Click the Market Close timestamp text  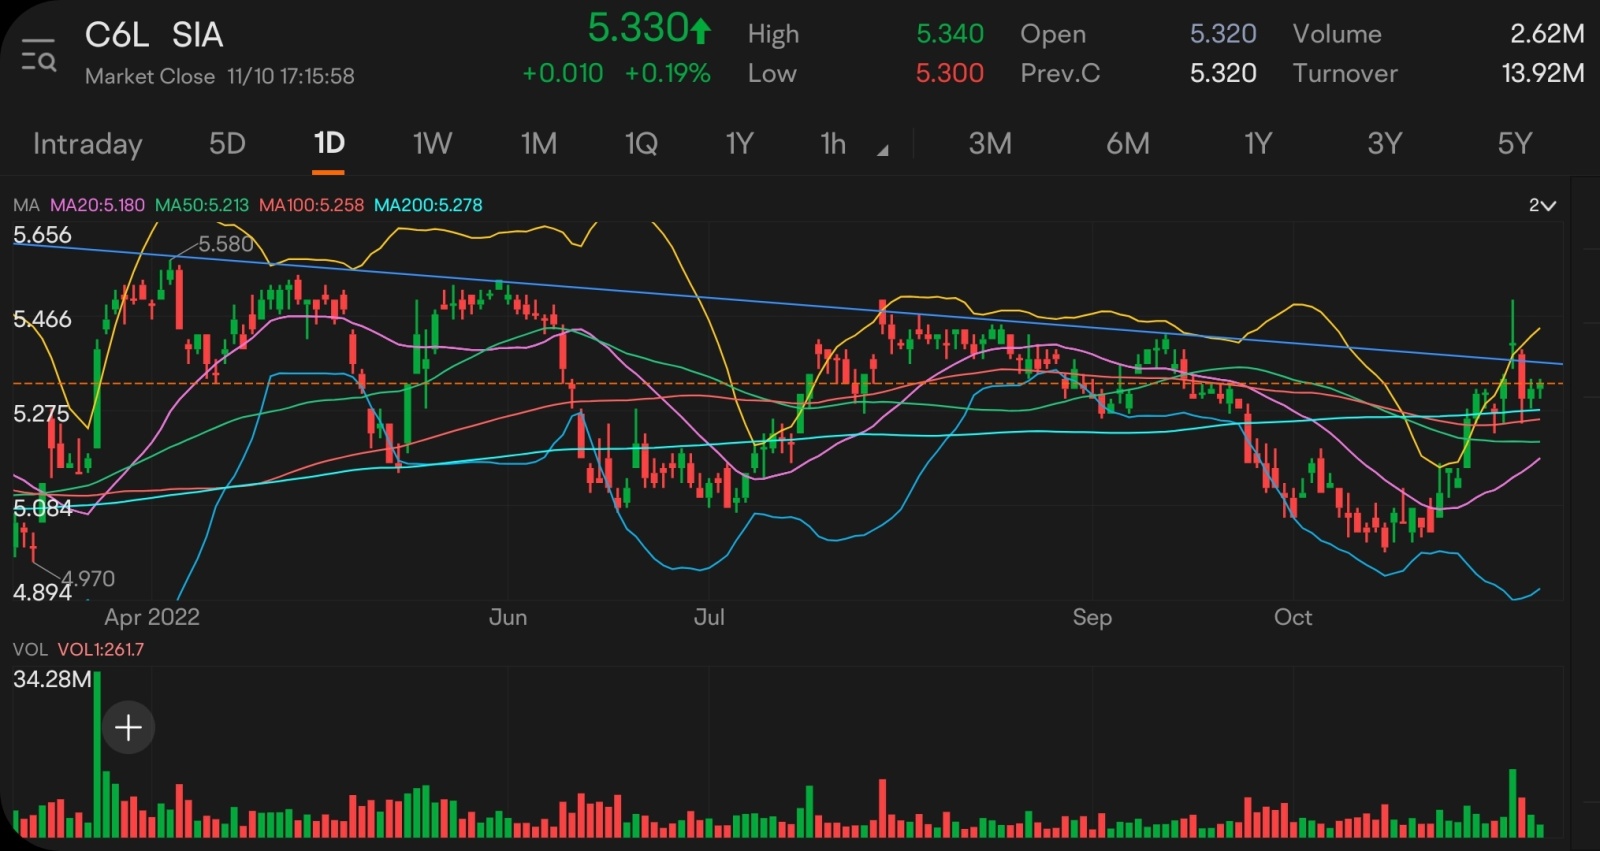[220, 76]
